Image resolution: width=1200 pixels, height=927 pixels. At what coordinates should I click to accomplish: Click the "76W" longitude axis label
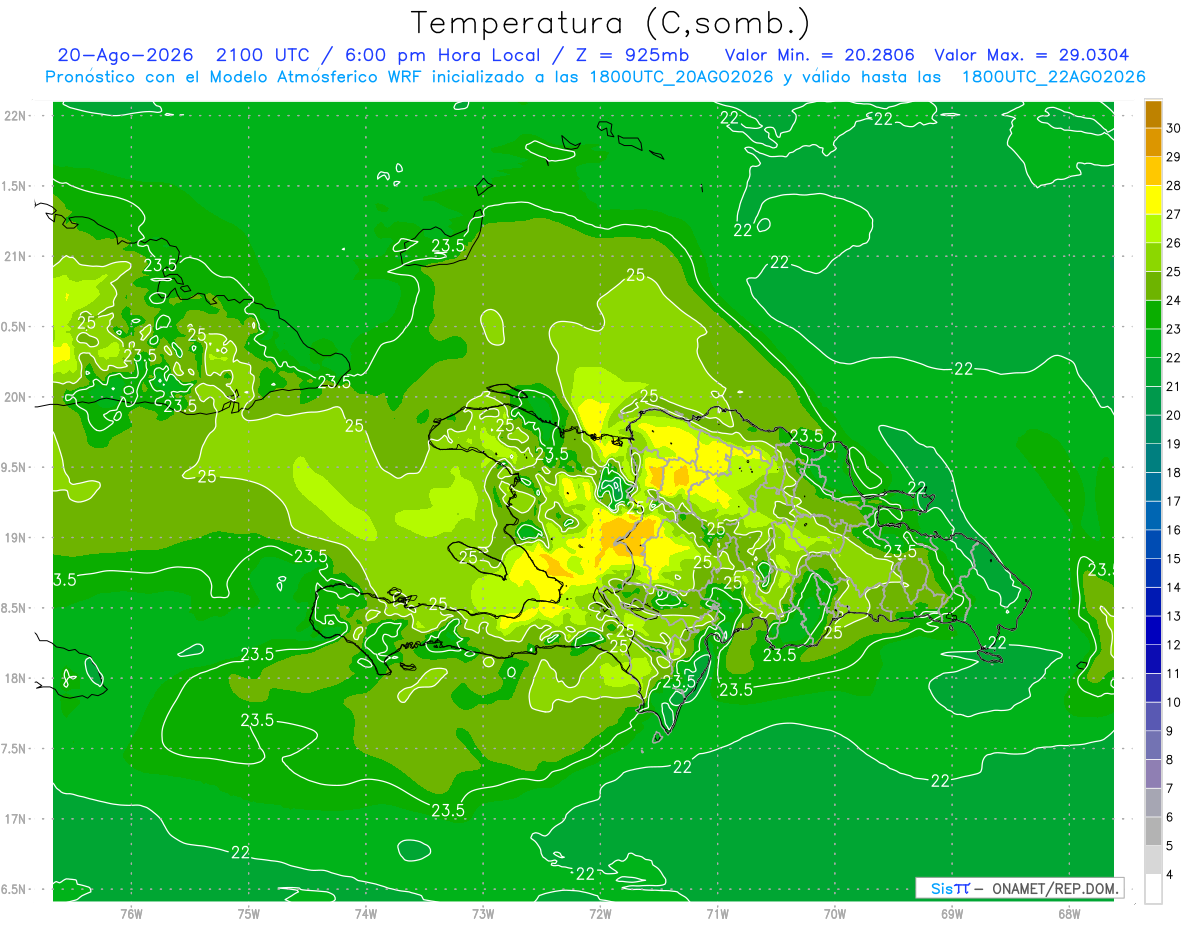coord(131,914)
